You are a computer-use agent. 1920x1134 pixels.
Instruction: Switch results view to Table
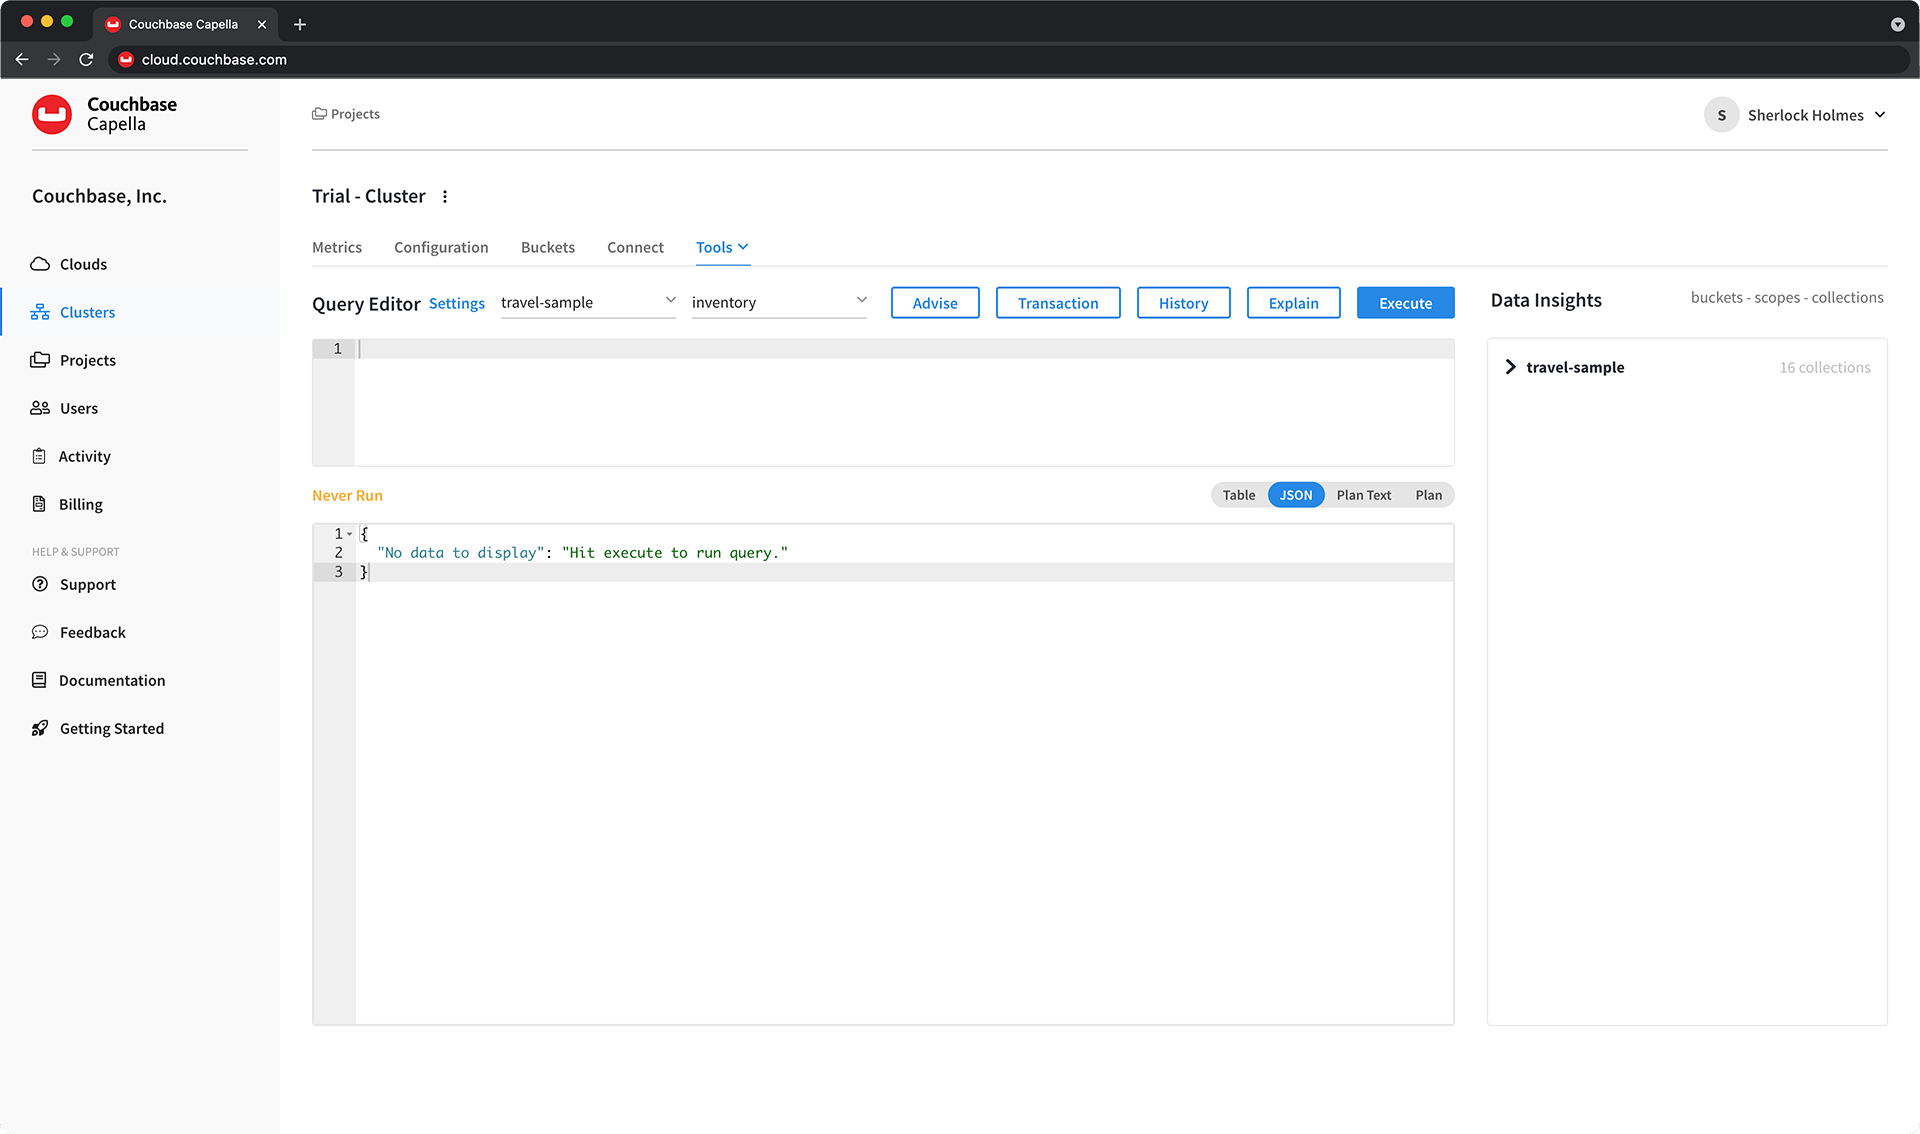tap(1238, 494)
